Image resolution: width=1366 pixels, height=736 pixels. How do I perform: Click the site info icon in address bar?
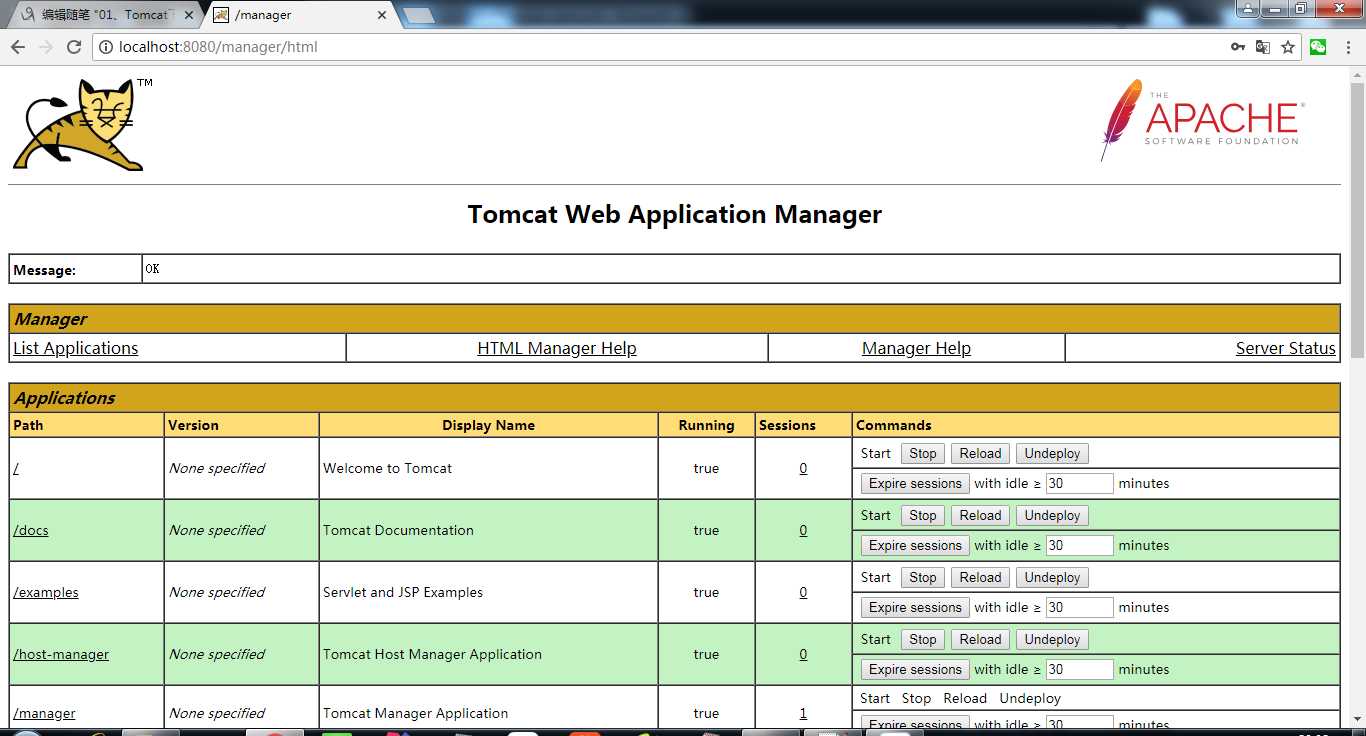tap(105, 47)
